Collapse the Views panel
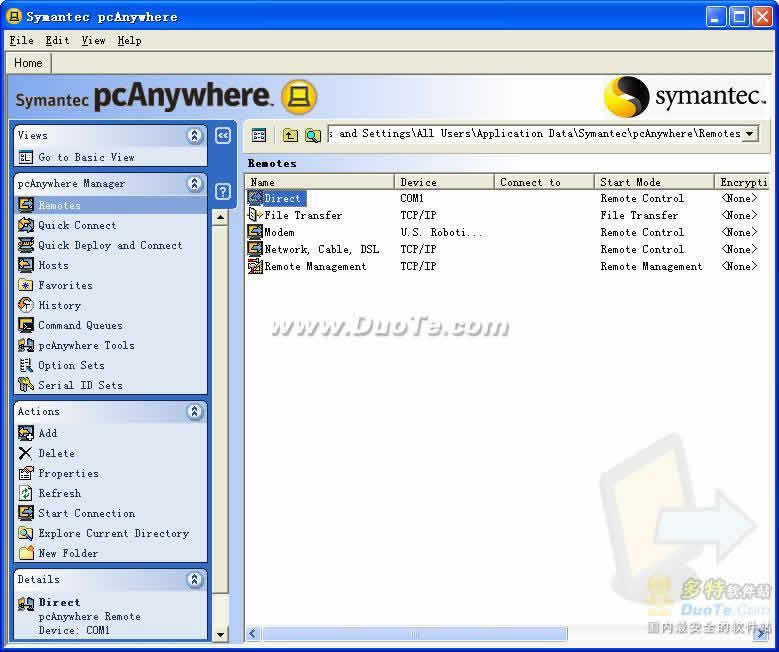The height and width of the screenshot is (652, 779). click(x=195, y=135)
